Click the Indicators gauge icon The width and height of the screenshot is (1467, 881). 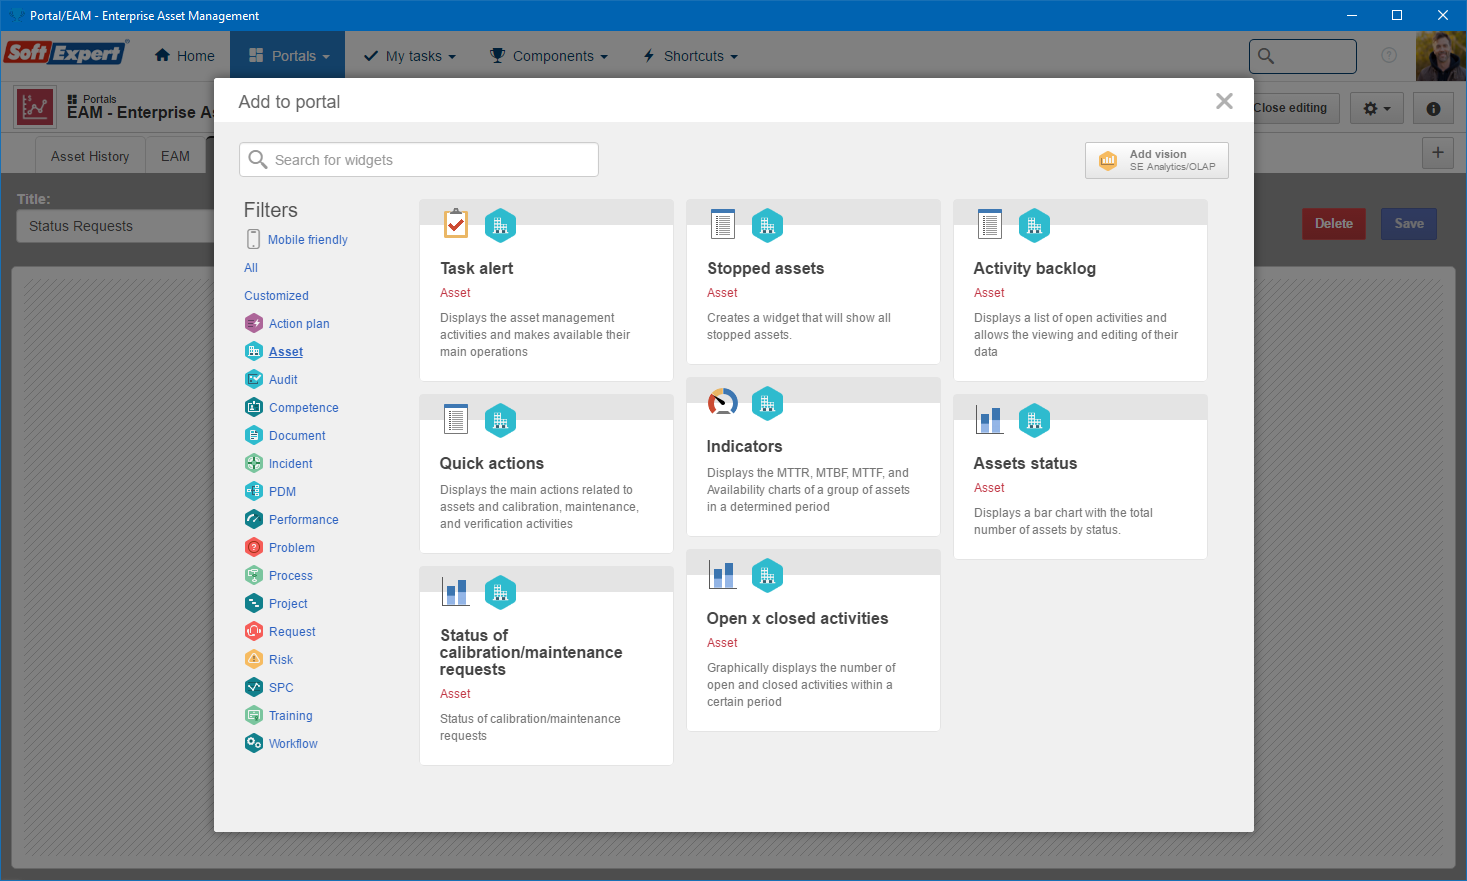(722, 402)
